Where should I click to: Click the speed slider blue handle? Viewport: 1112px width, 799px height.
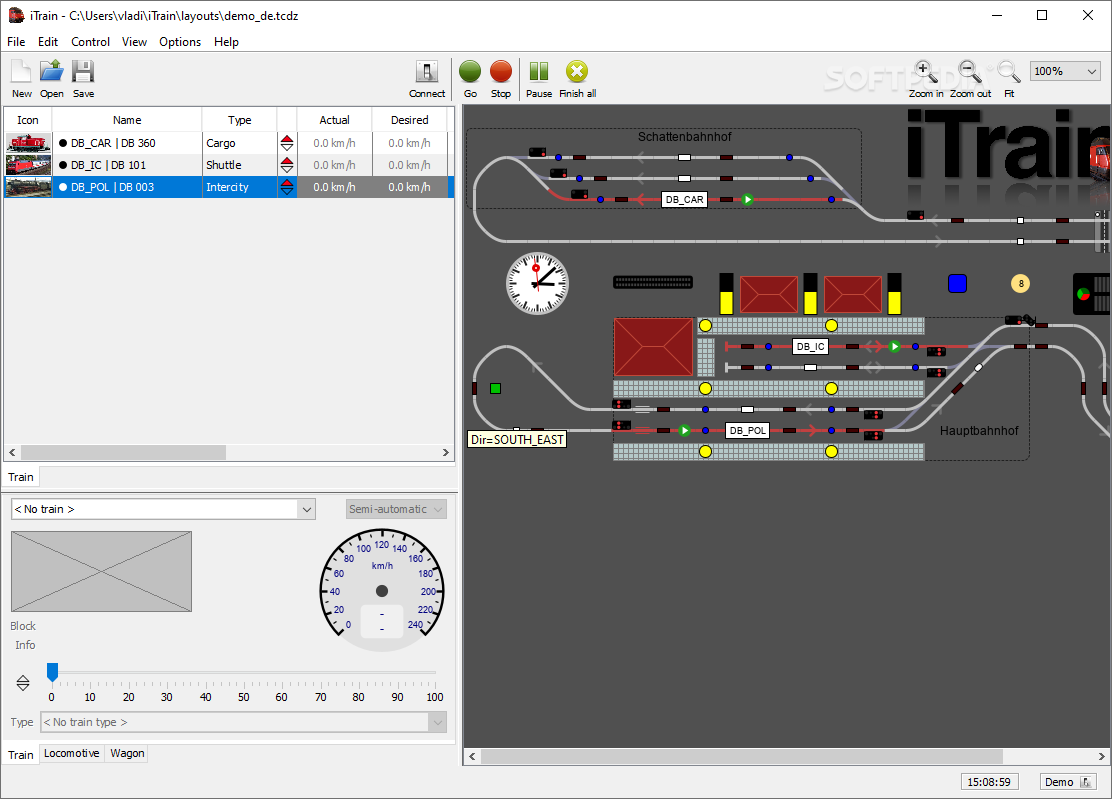pos(52,671)
